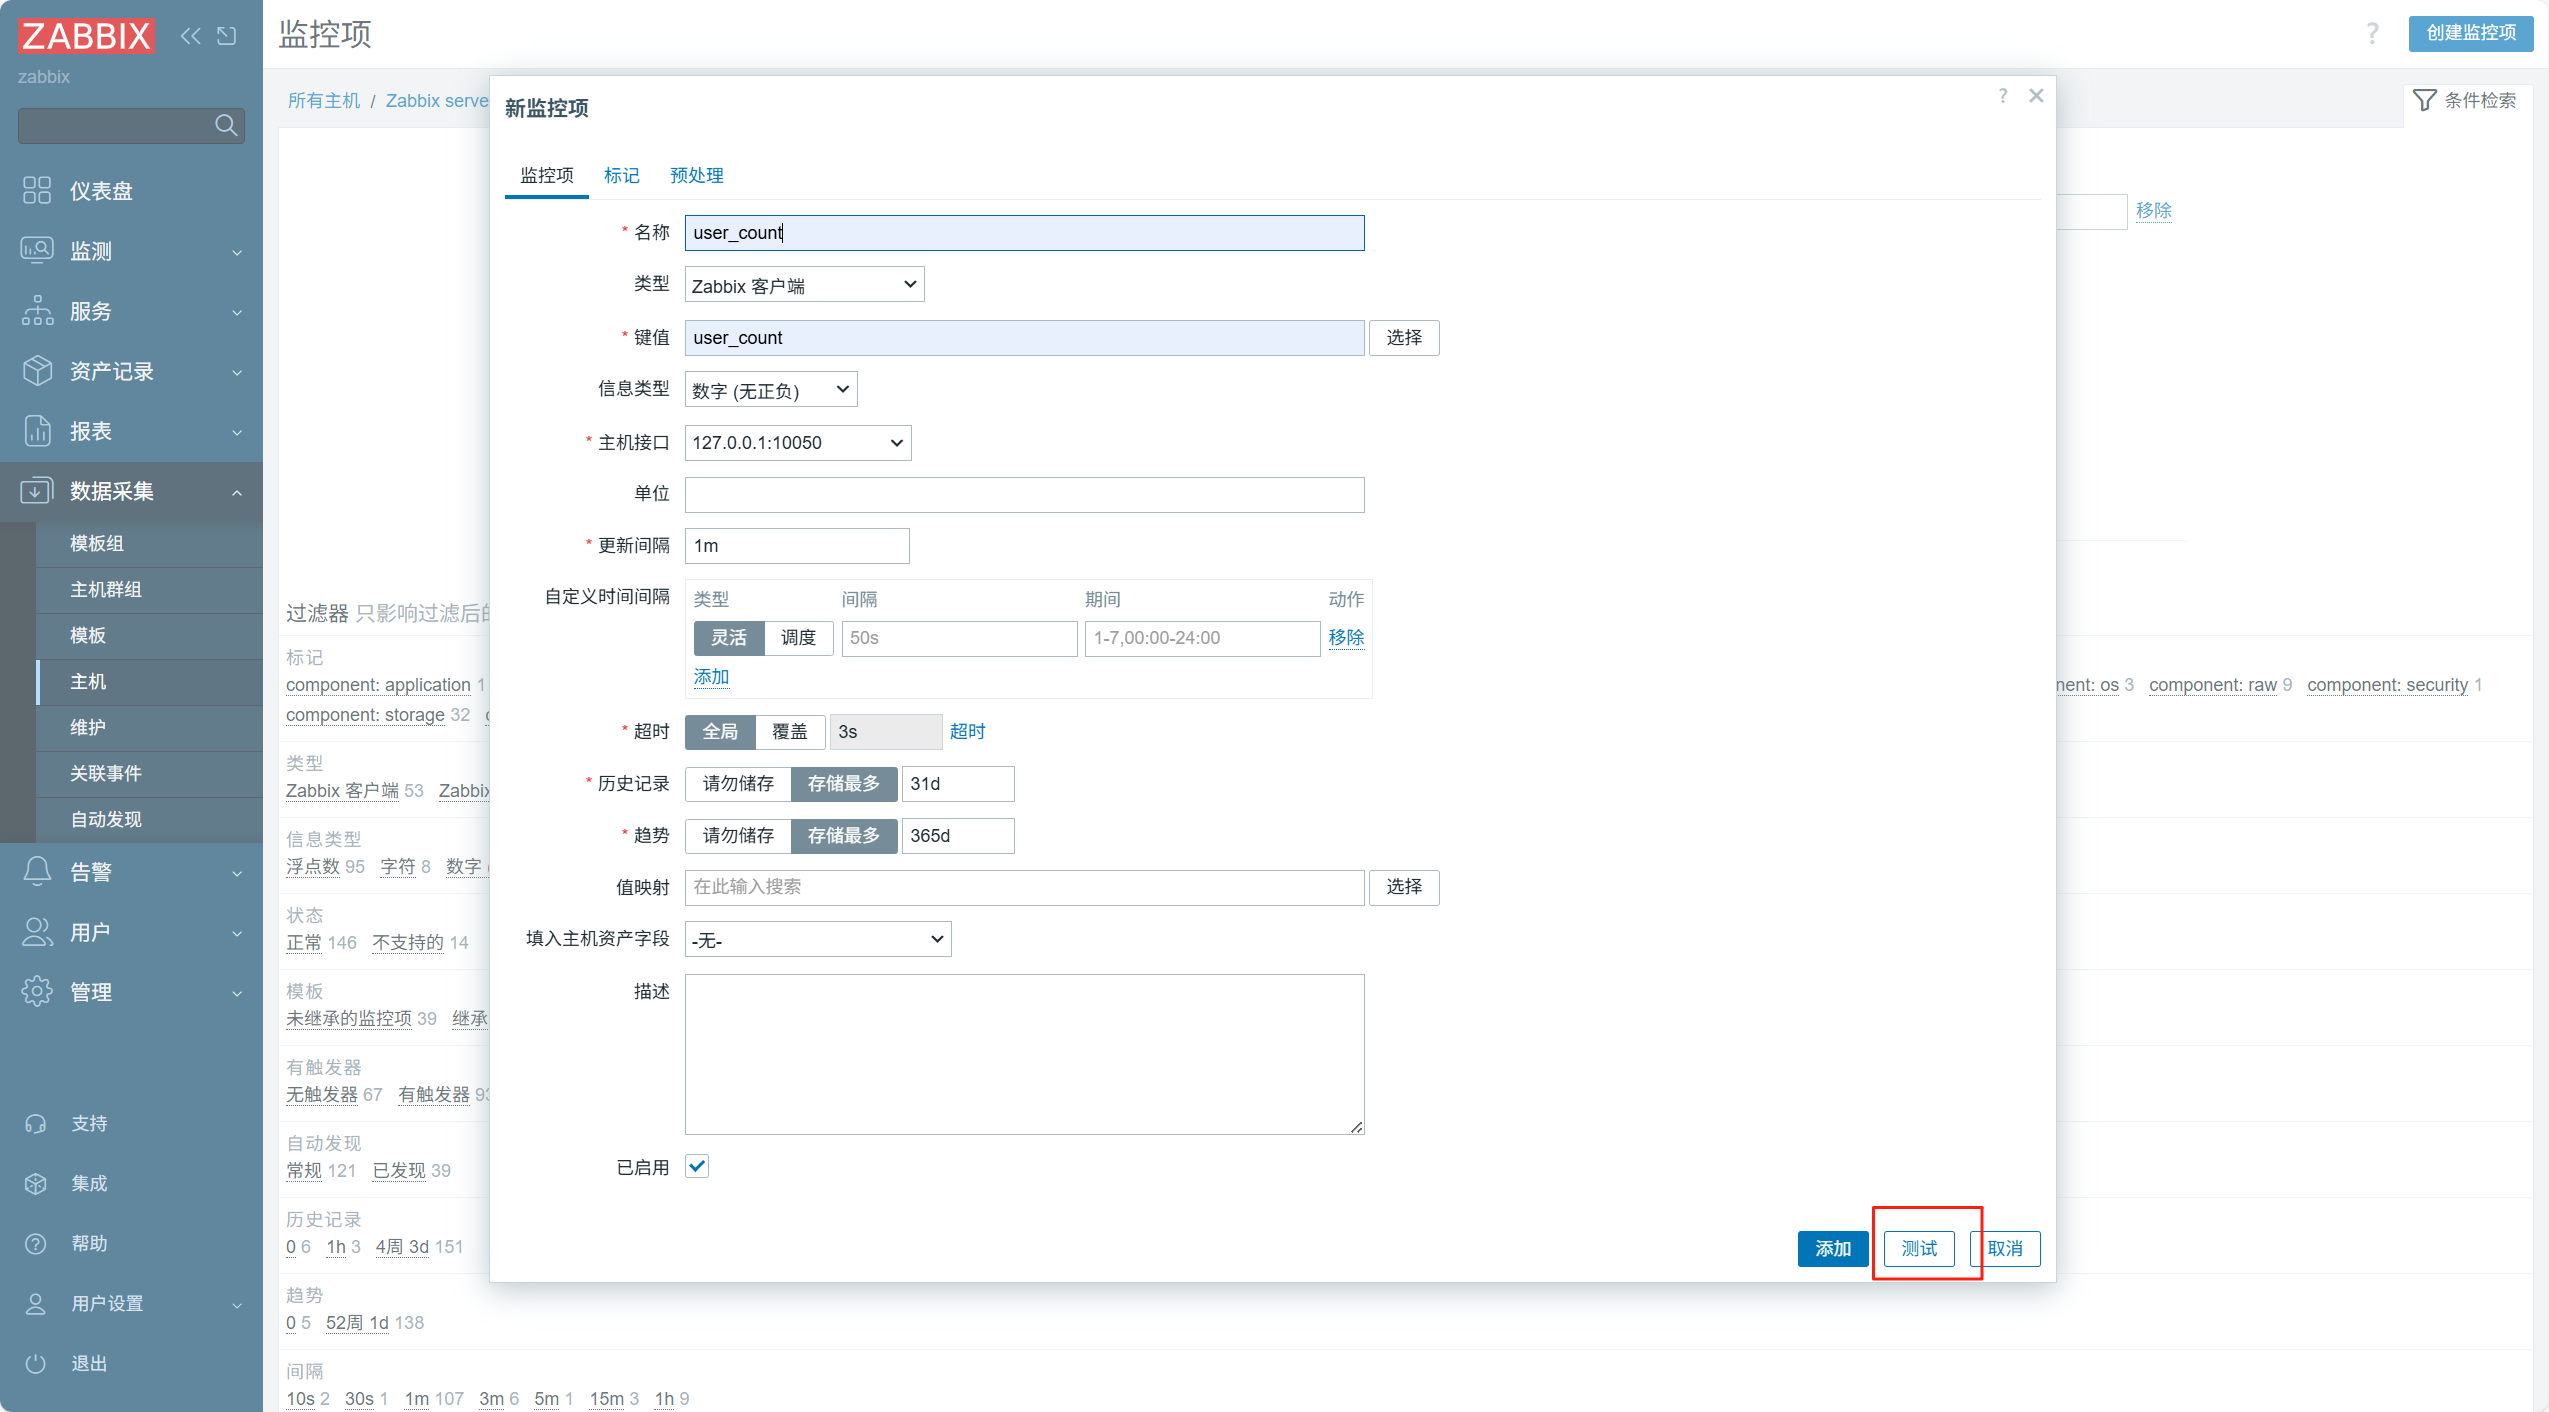Select 请勿储存 for 历史记录
Viewport: 2549px width, 1412px height.
click(738, 783)
